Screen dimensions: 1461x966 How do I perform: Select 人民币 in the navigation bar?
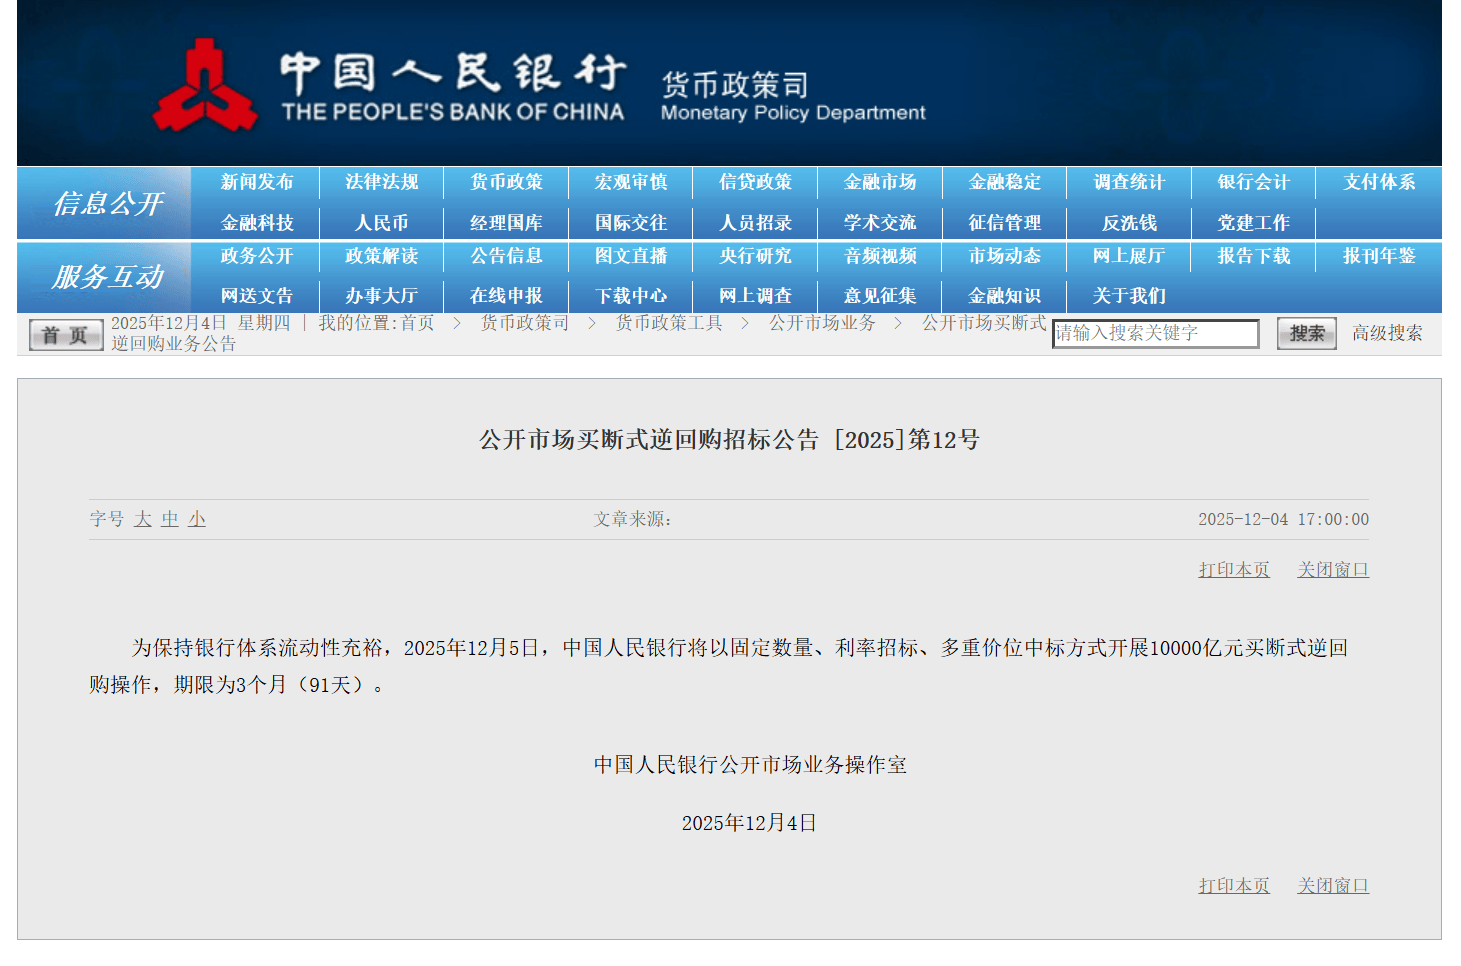[x=381, y=223]
